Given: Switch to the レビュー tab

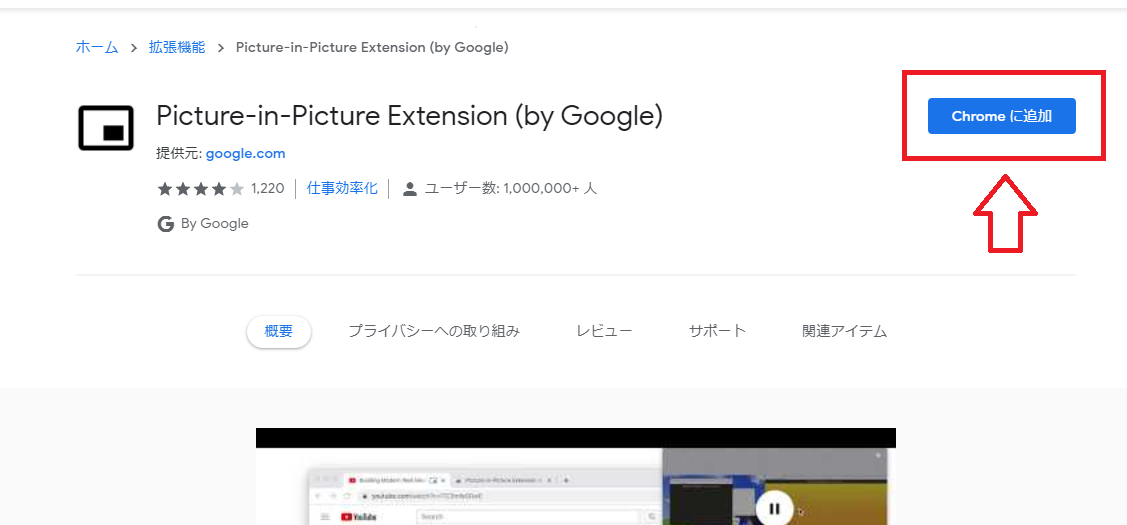Looking at the screenshot, I should click(604, 332).
